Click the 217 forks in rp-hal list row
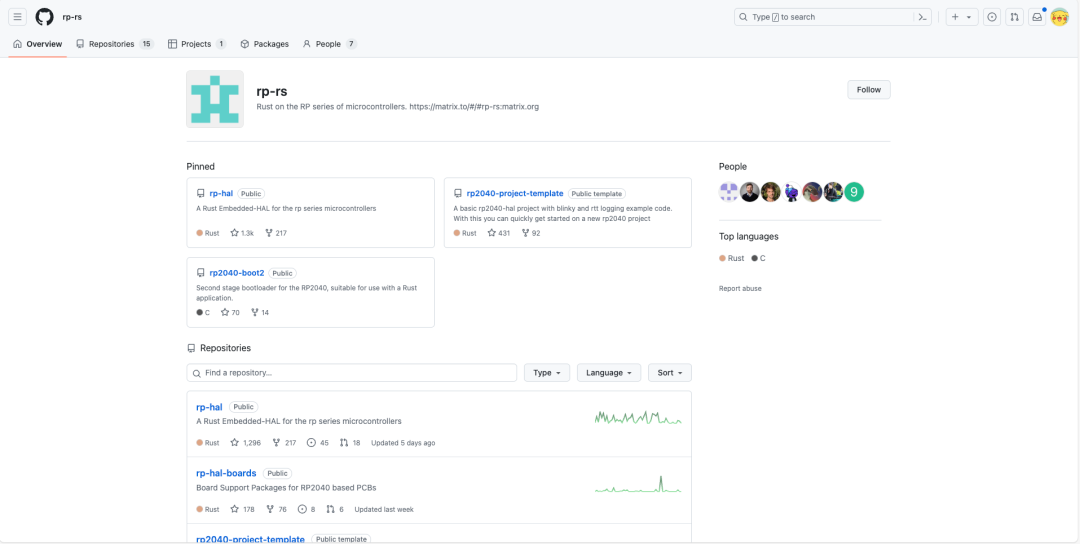The height and width of the screenshot is (544, 1080). point(284,443)
